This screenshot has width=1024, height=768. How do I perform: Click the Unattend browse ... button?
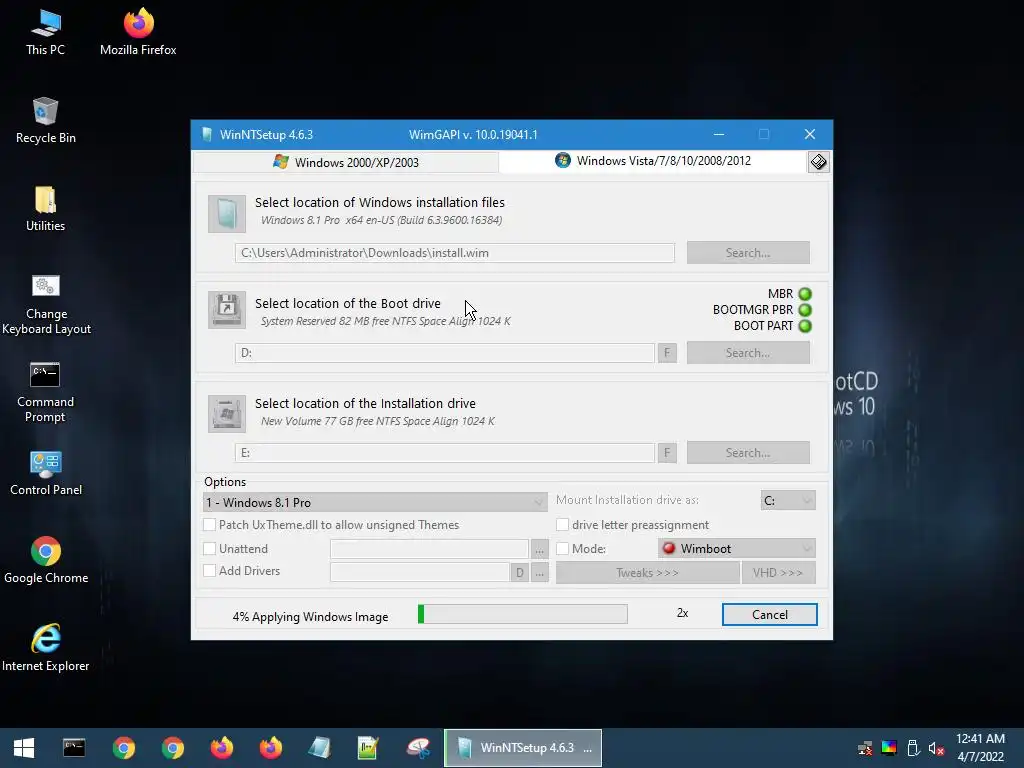click(x=539, y=549)
